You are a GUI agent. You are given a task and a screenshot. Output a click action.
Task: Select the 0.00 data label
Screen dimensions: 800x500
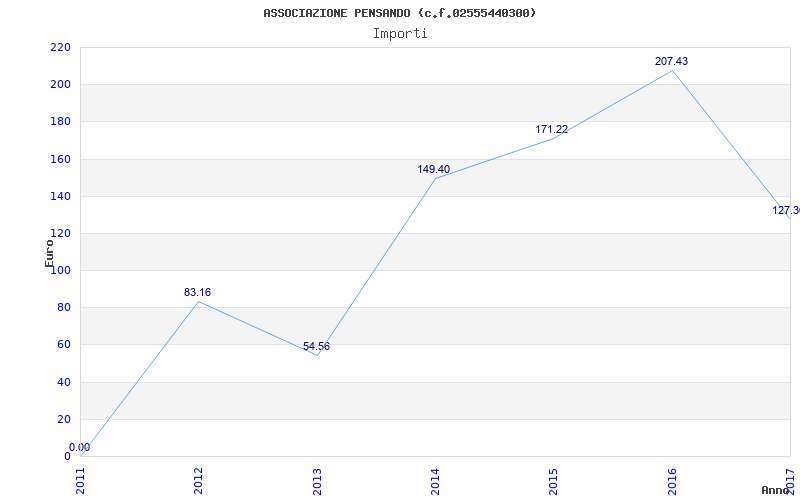point(80,447)
